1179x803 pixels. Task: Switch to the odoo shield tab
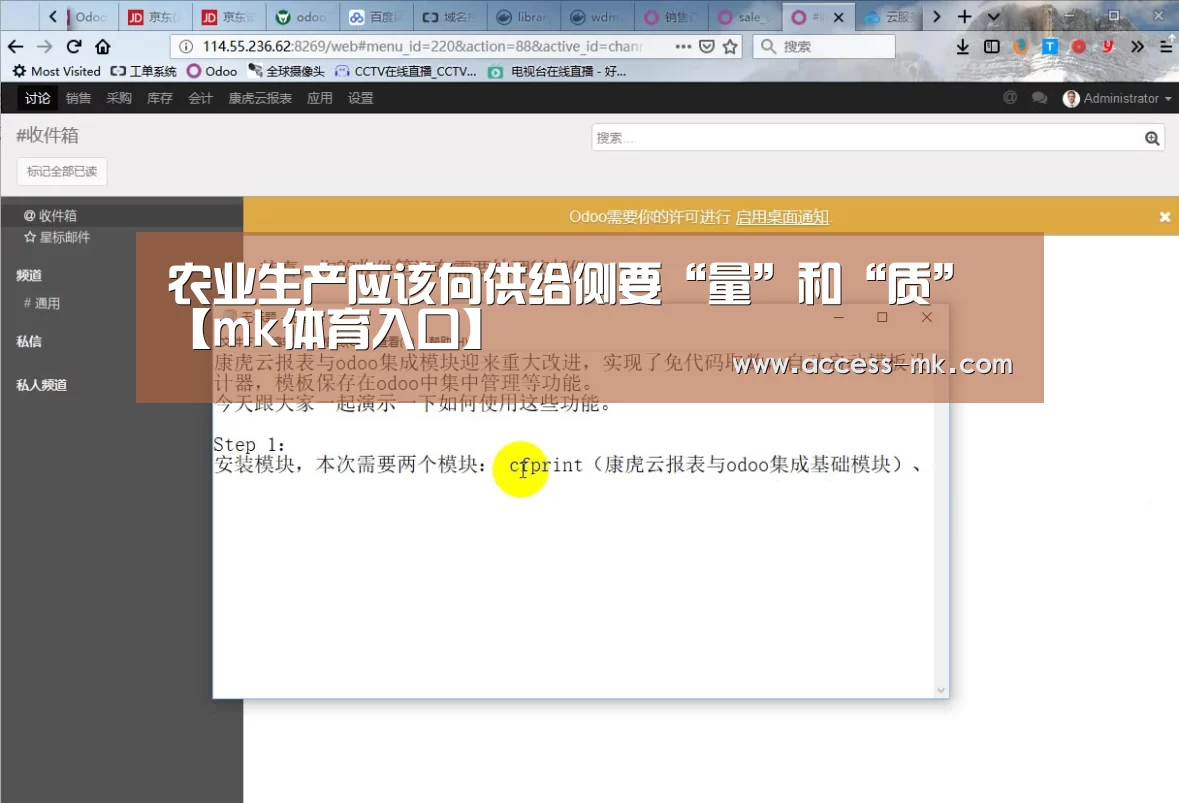point(302,17)
